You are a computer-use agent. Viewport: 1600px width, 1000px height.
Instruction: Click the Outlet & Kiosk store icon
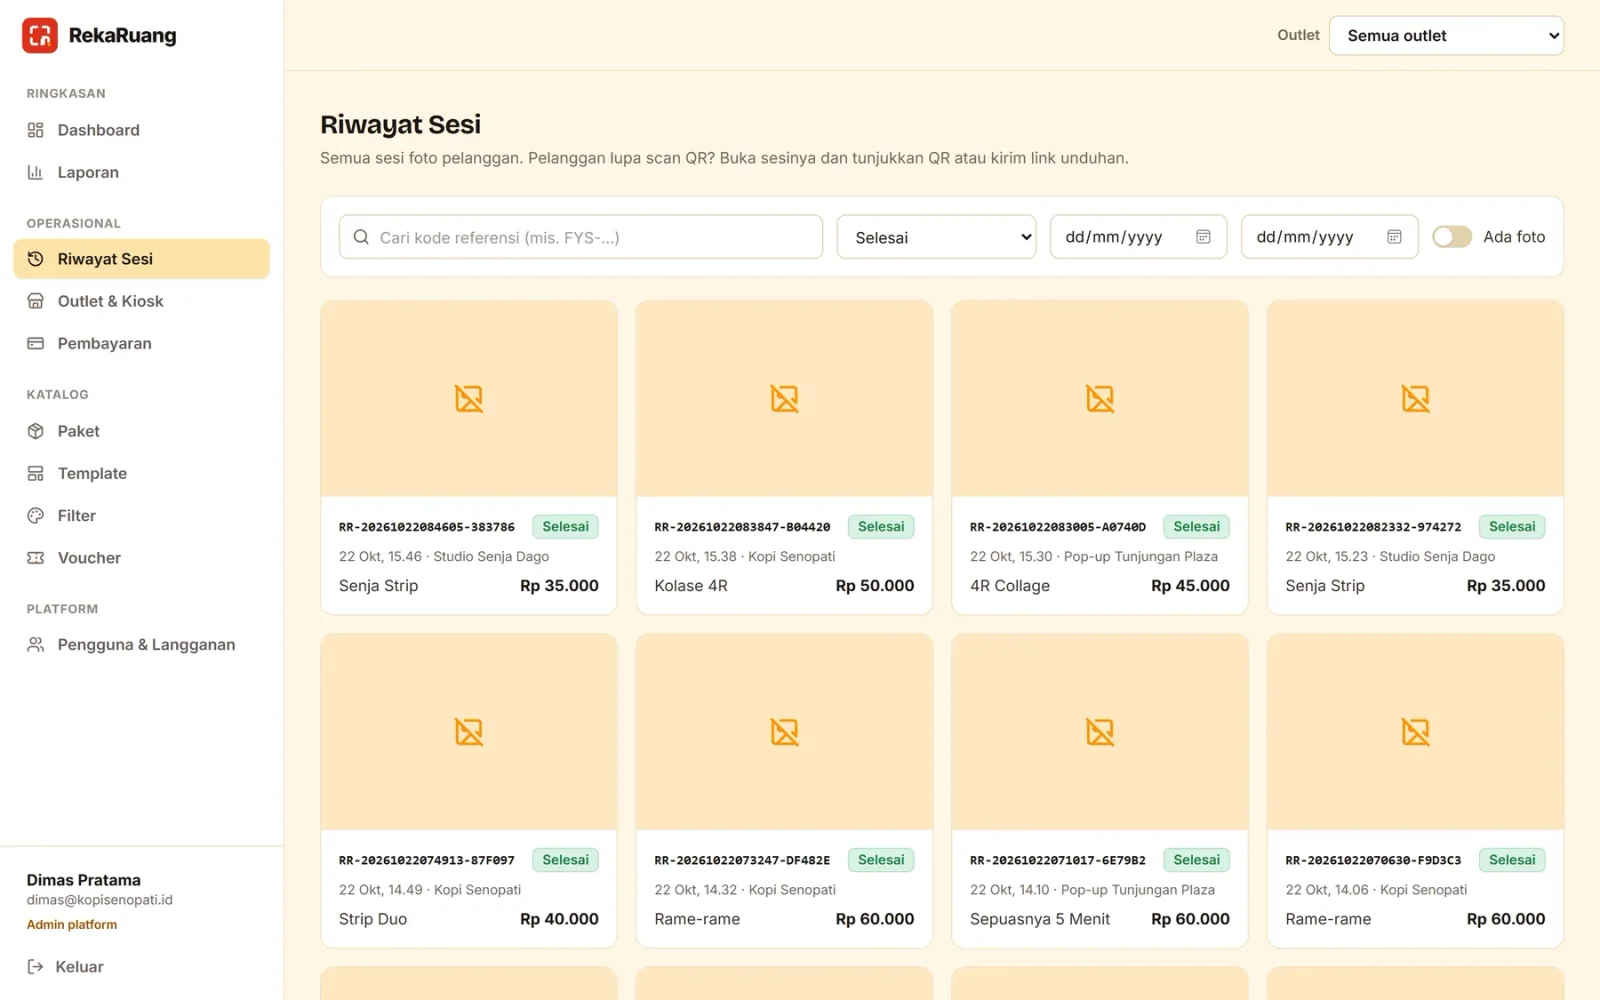pos(35,301)
